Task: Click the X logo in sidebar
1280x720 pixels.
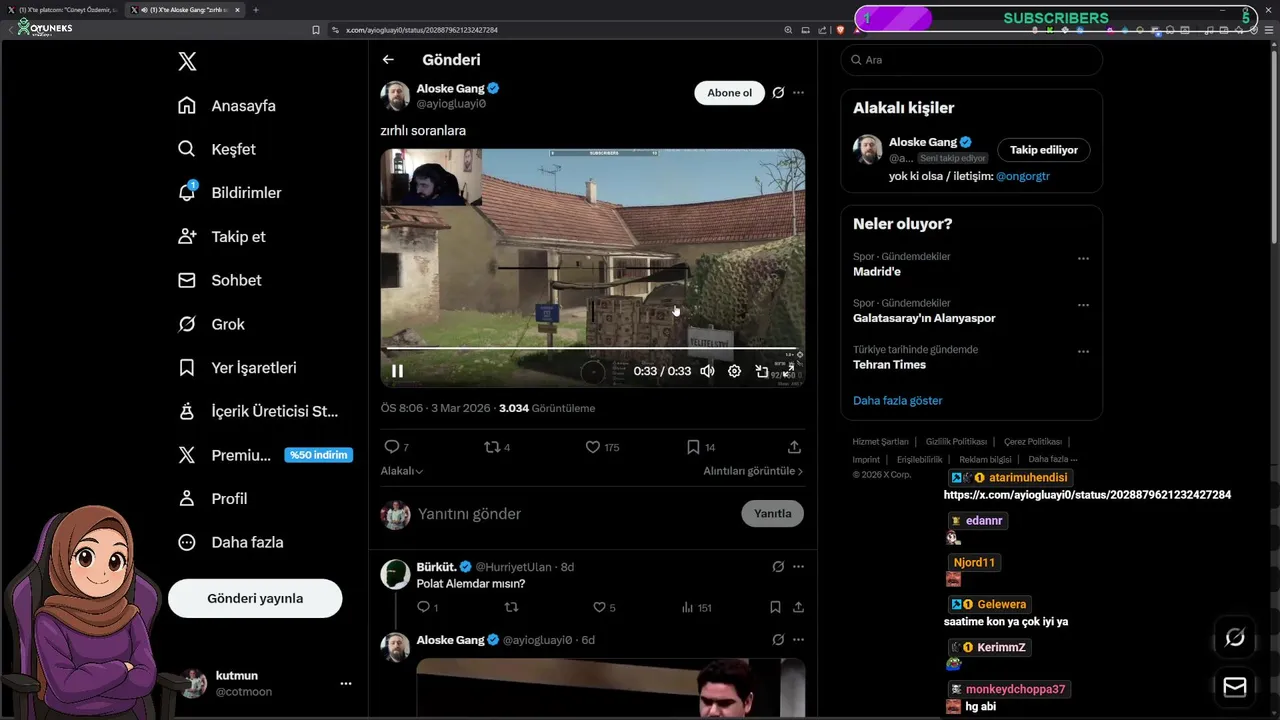Action: point(187,61)
